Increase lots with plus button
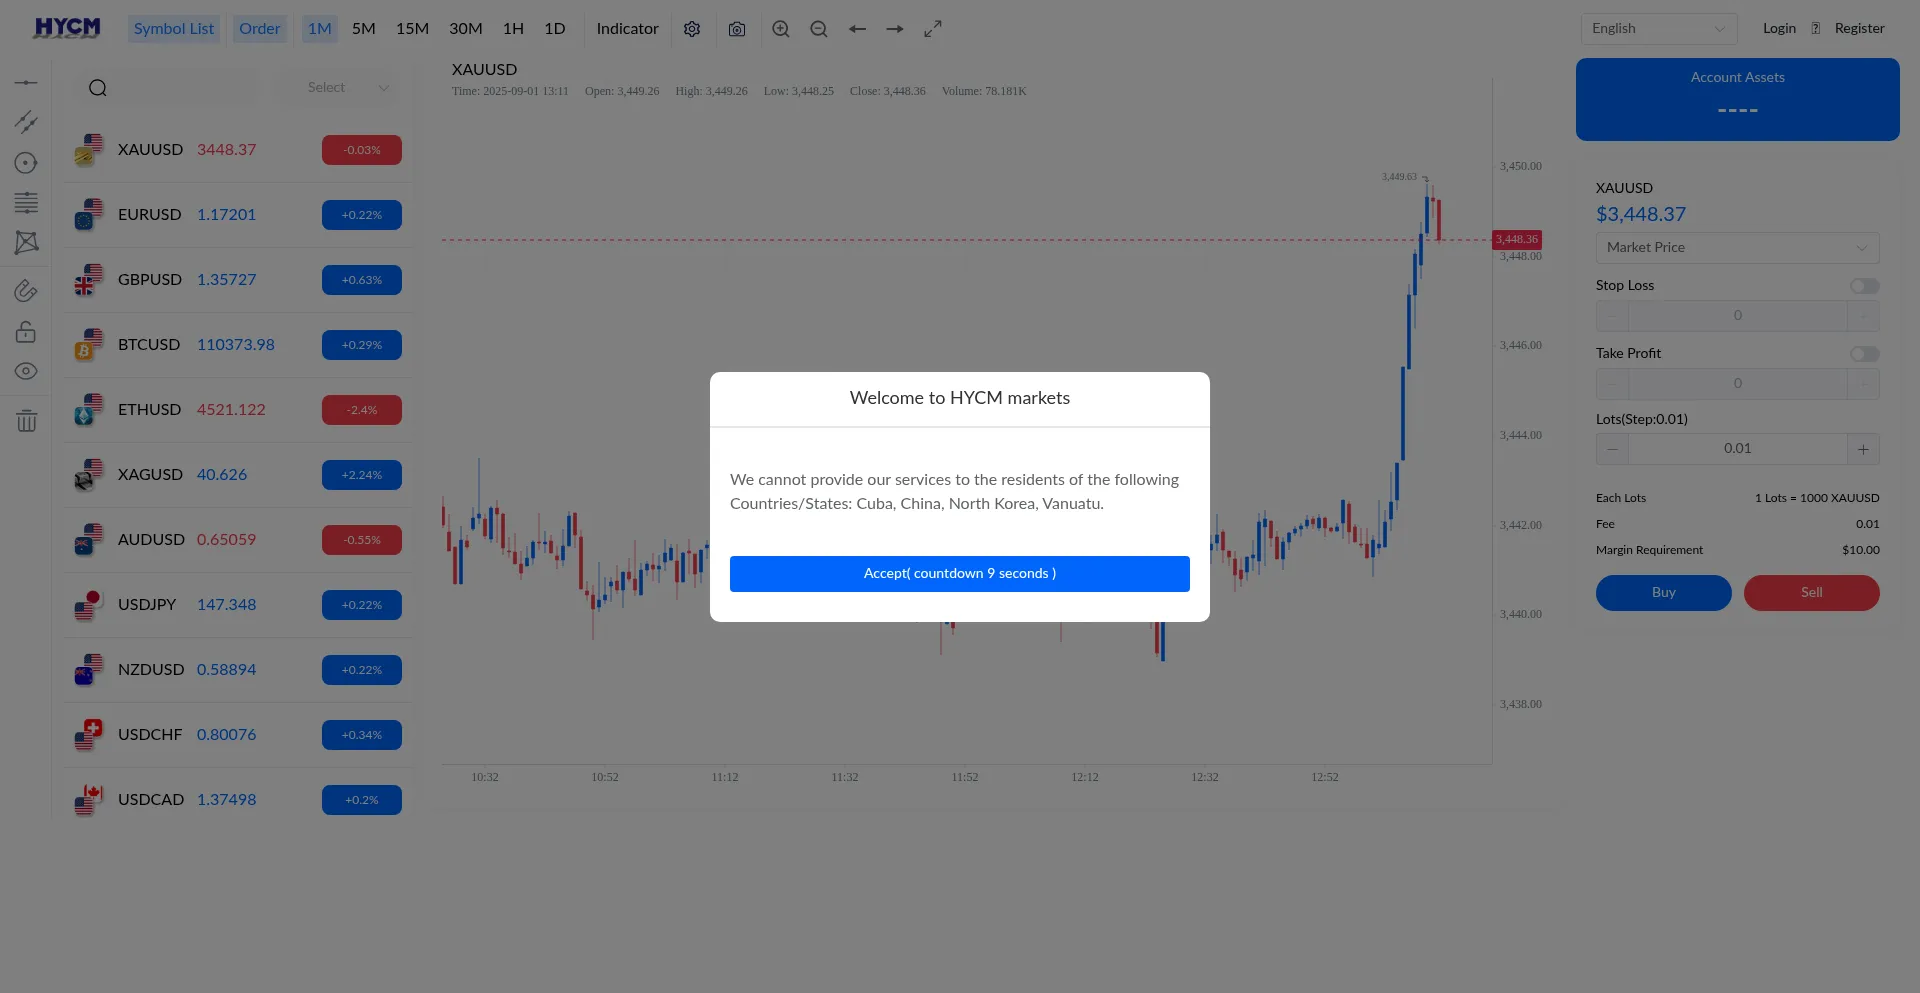The width and height of the screenshot is (1920, 993). click(1863, 449)
